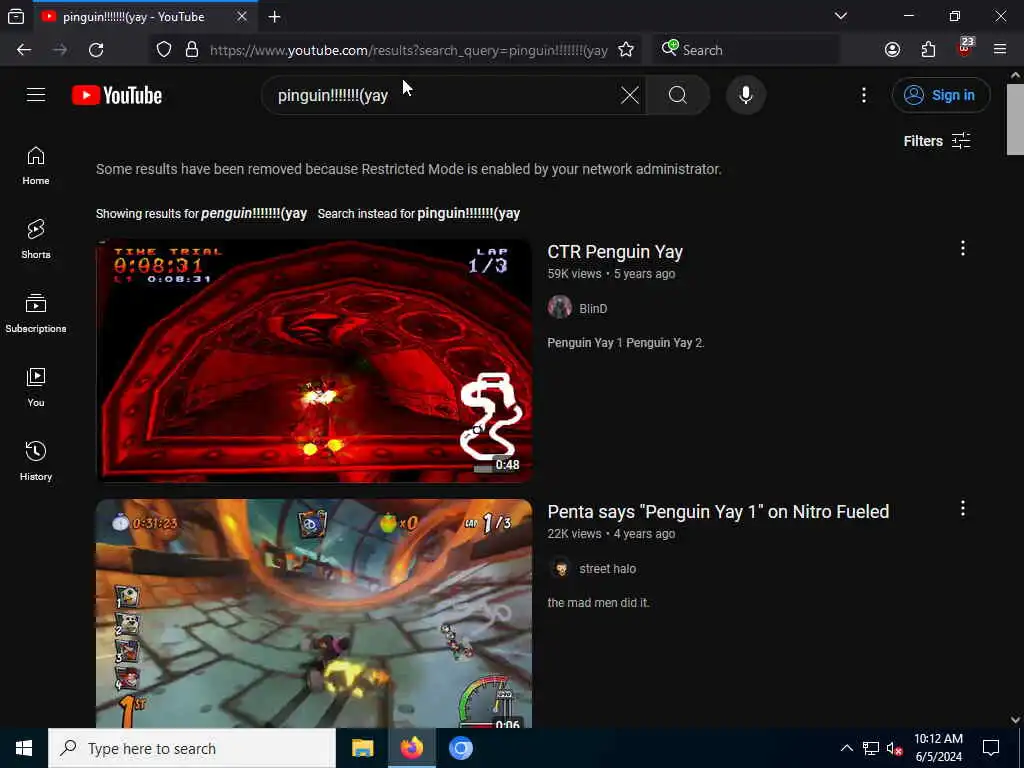Open the YouTube hamburger guide menu
Screen dimensions: 1024x768
pos(36,95)
